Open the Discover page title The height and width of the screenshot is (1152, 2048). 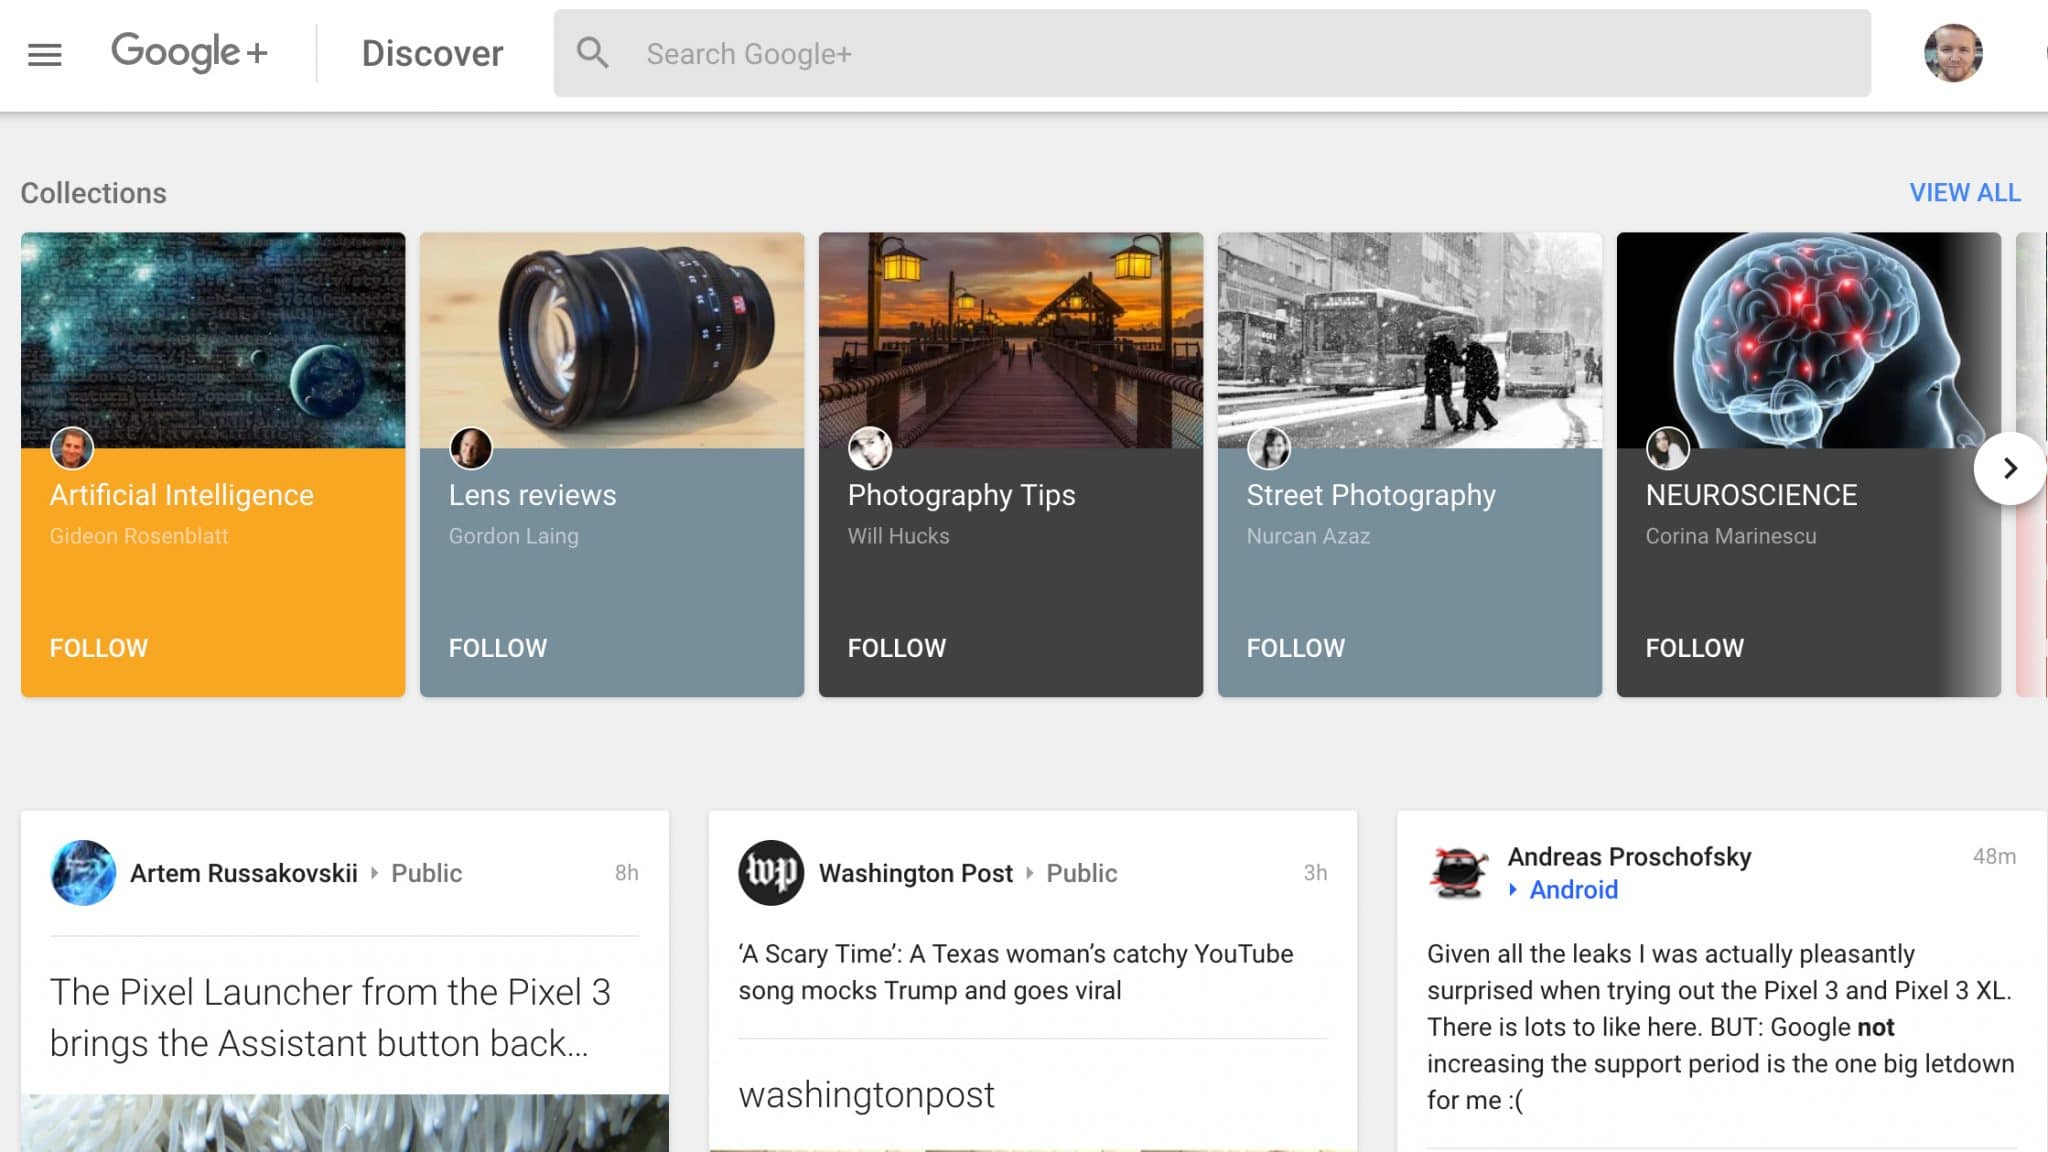point(432,54)
